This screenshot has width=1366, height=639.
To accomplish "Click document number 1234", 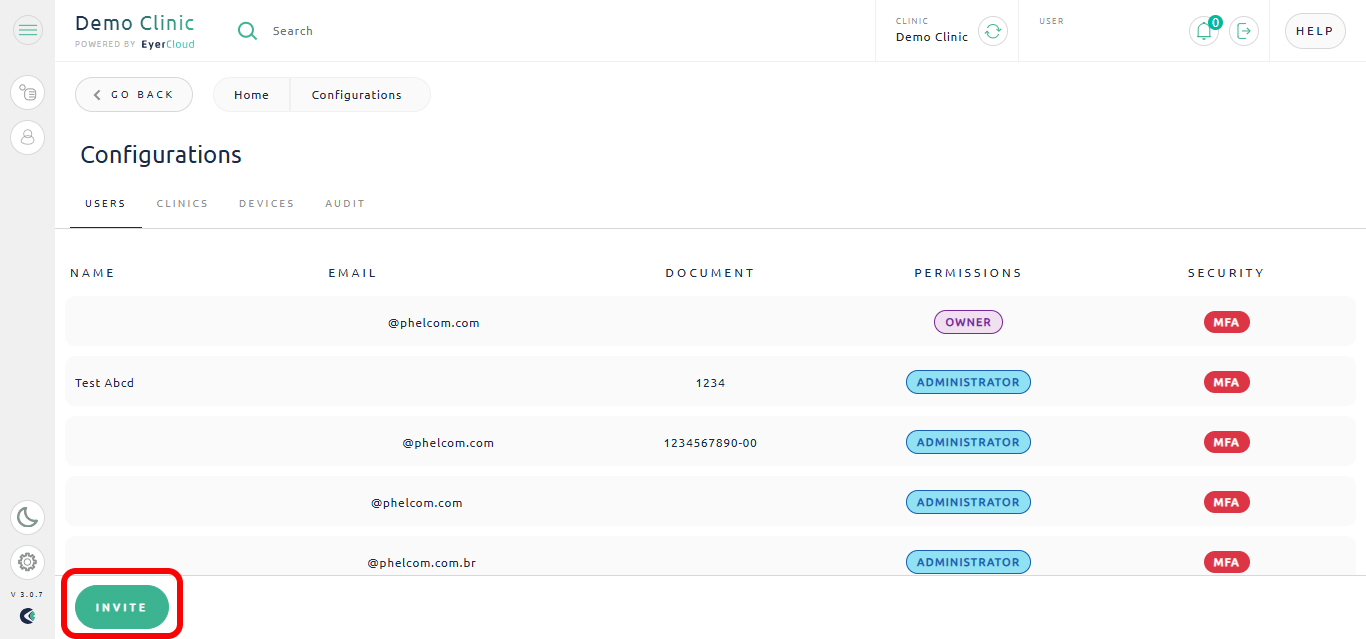I will 710,383.
